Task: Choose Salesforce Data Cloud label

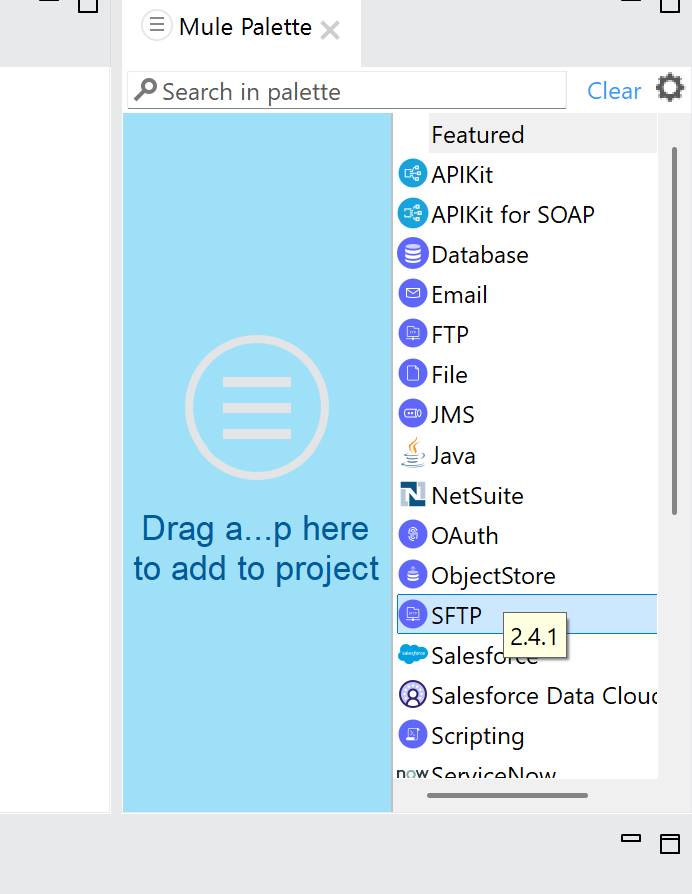Action: (x=544, y=696)
